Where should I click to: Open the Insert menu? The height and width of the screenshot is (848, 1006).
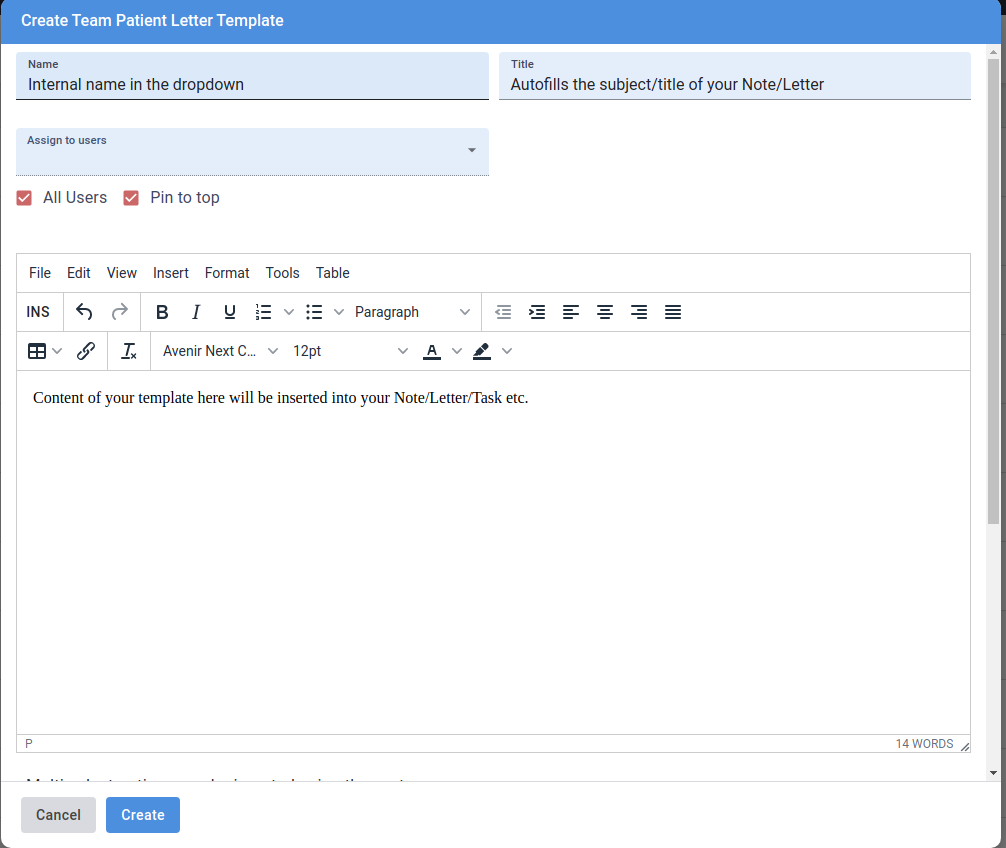[171, 273]
